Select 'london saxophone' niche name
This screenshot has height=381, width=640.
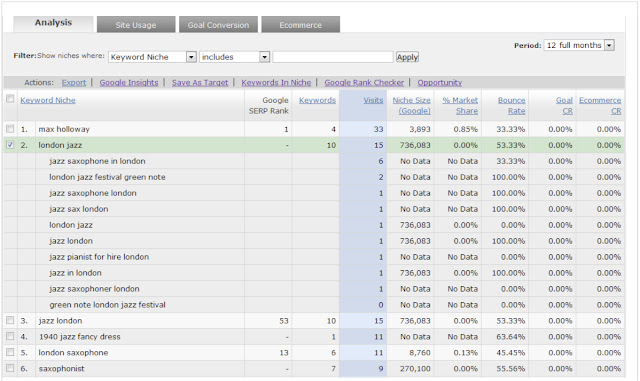(x=73, y=353)
